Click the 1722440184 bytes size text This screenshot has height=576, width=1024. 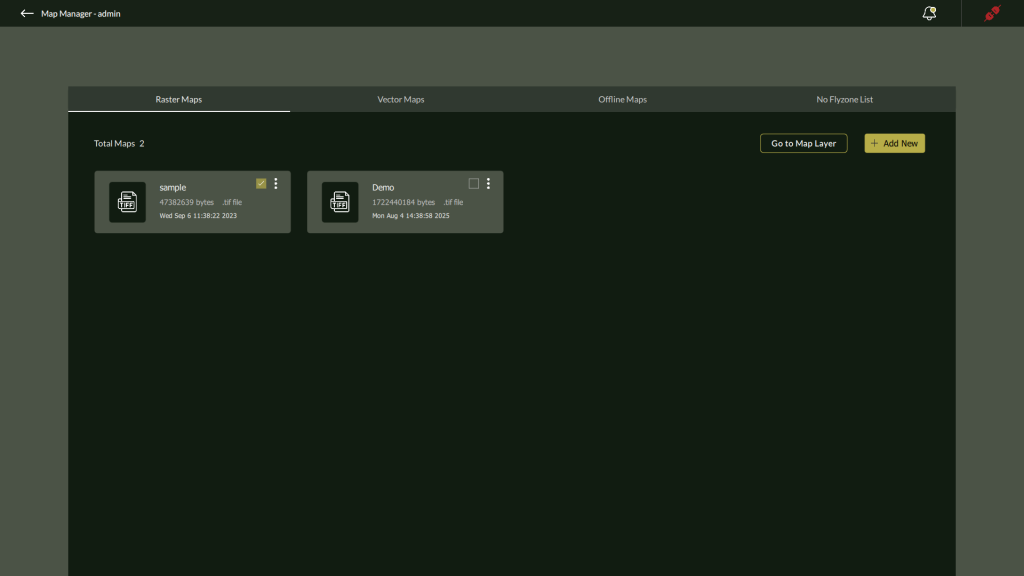tap(404, 202)
